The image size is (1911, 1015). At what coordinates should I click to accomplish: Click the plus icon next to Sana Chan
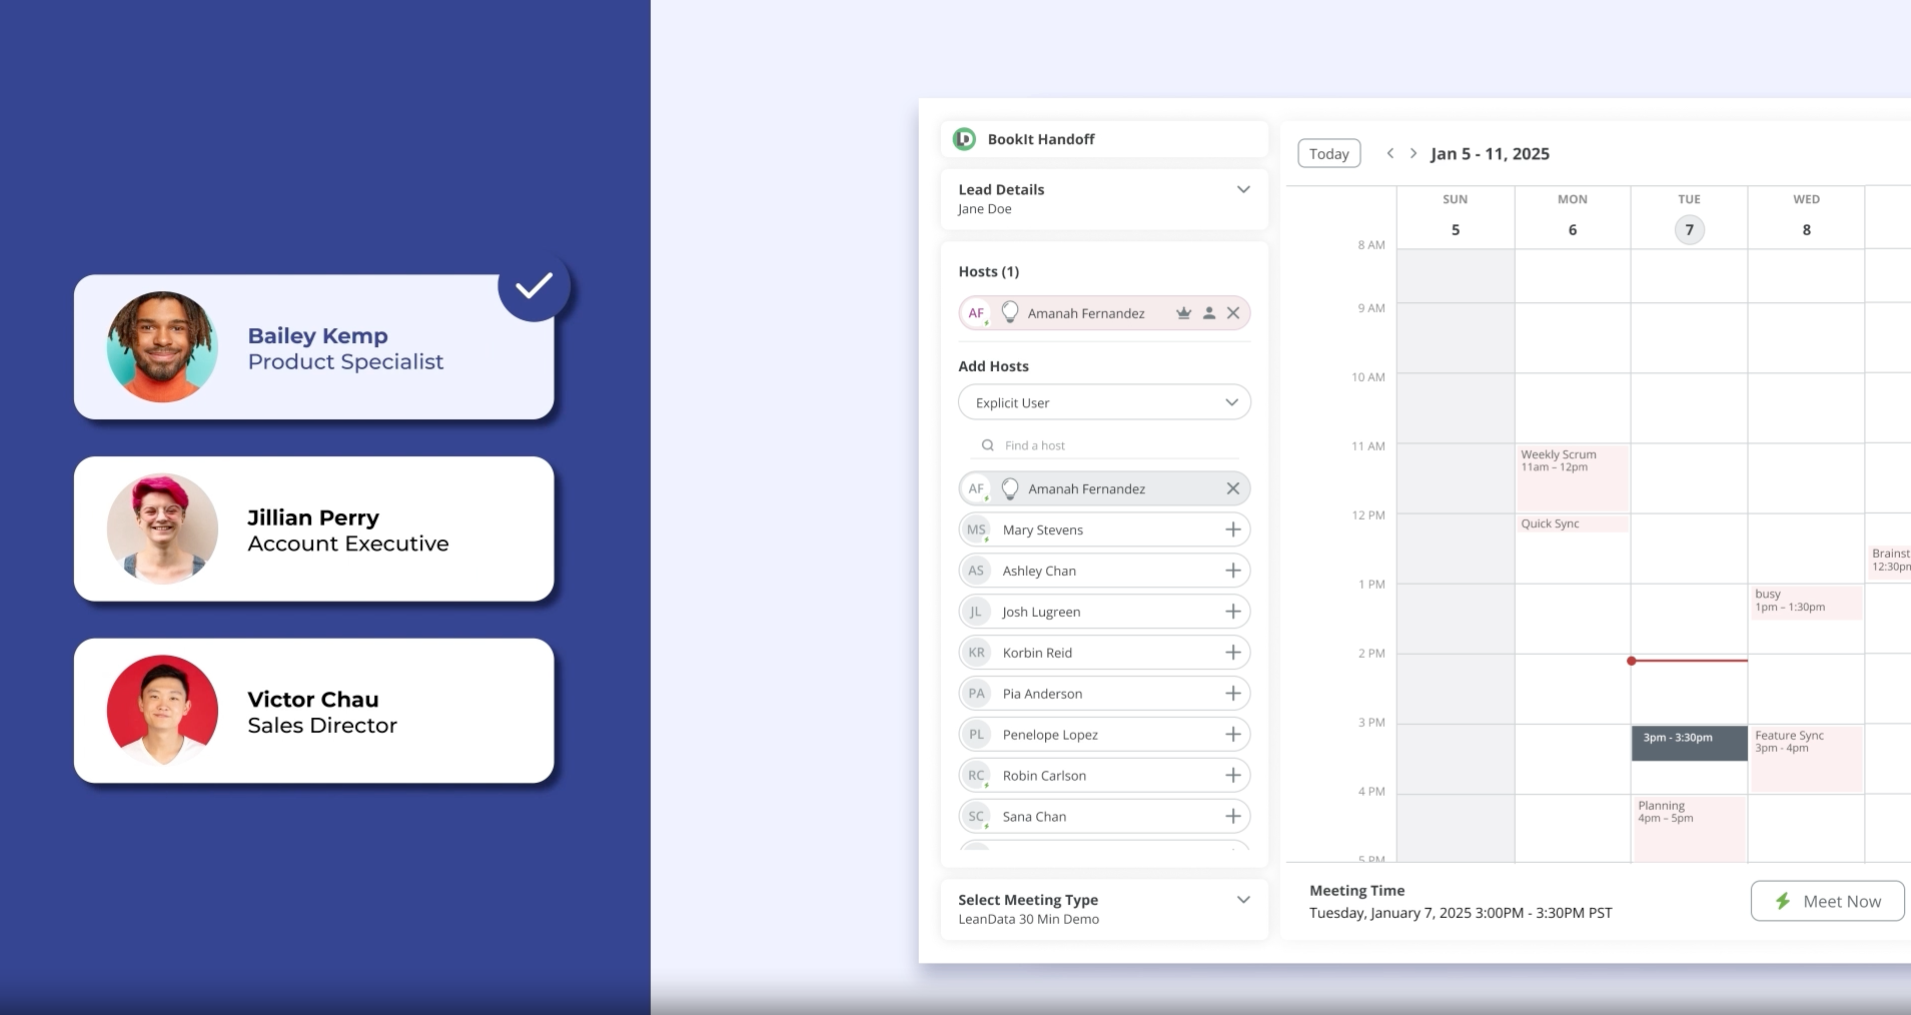1233,817
